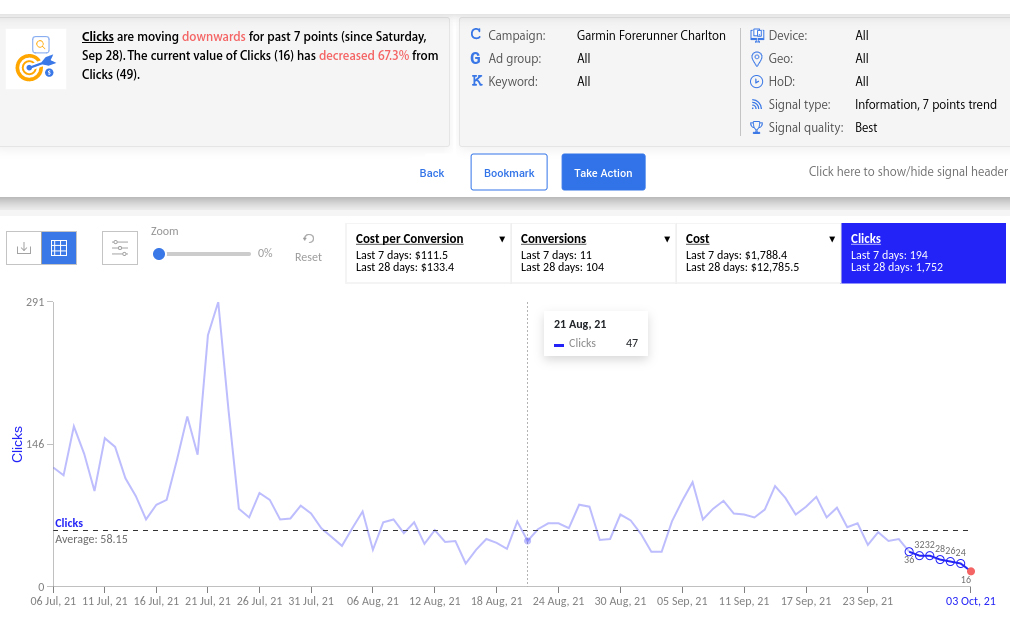This screenshot has width=1010, height=624.
Task: Open chart settings sliders icon
Action: click(120, 248)
